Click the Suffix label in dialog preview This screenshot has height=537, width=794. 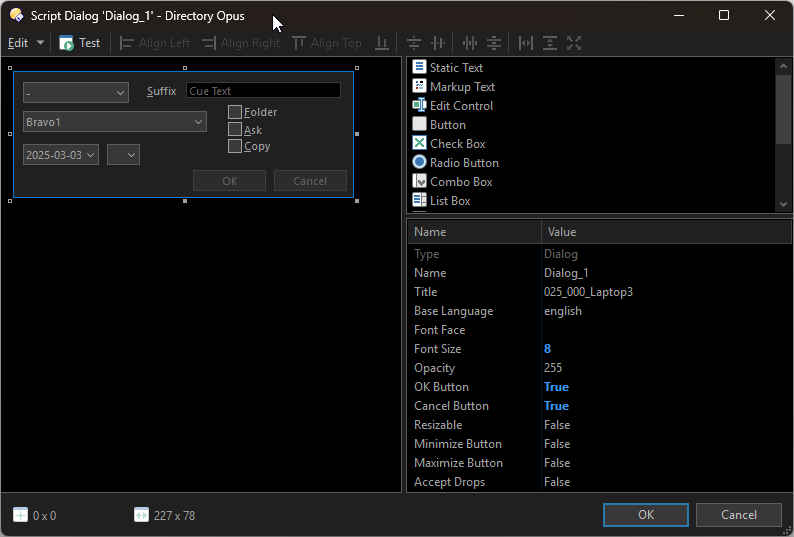(x=162, y=91)
